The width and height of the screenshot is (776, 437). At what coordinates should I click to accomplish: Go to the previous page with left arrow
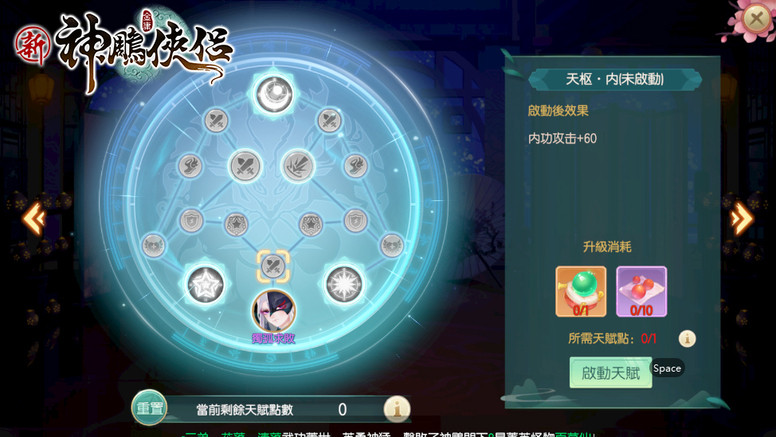click(x=34, y=218)
